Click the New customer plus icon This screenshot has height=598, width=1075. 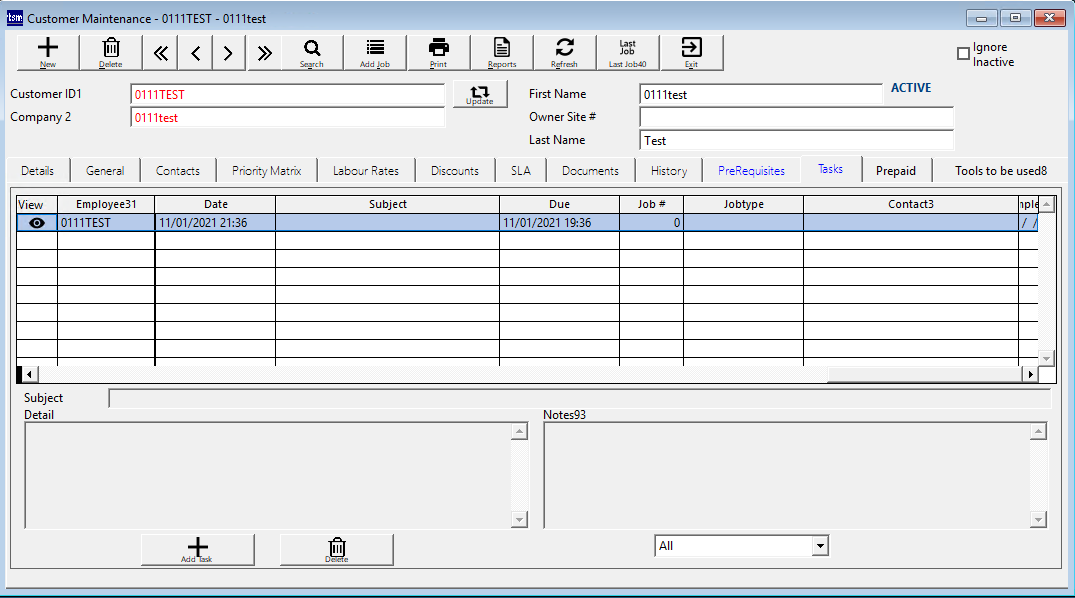tap(47, 52)
